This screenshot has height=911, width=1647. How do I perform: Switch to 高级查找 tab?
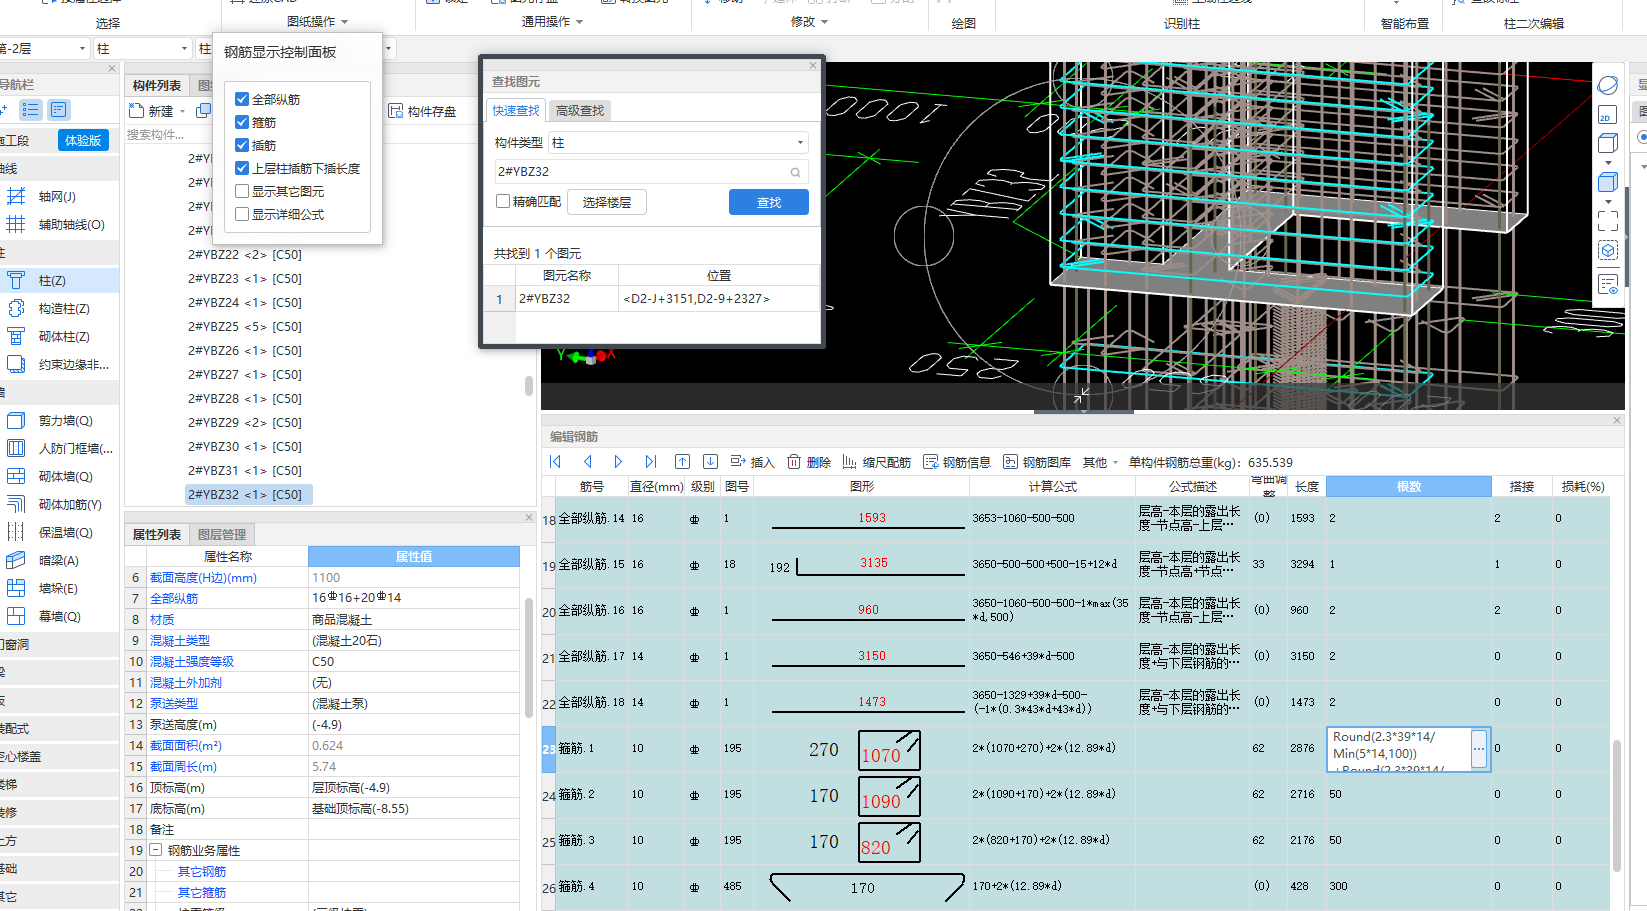coord(580,110)
